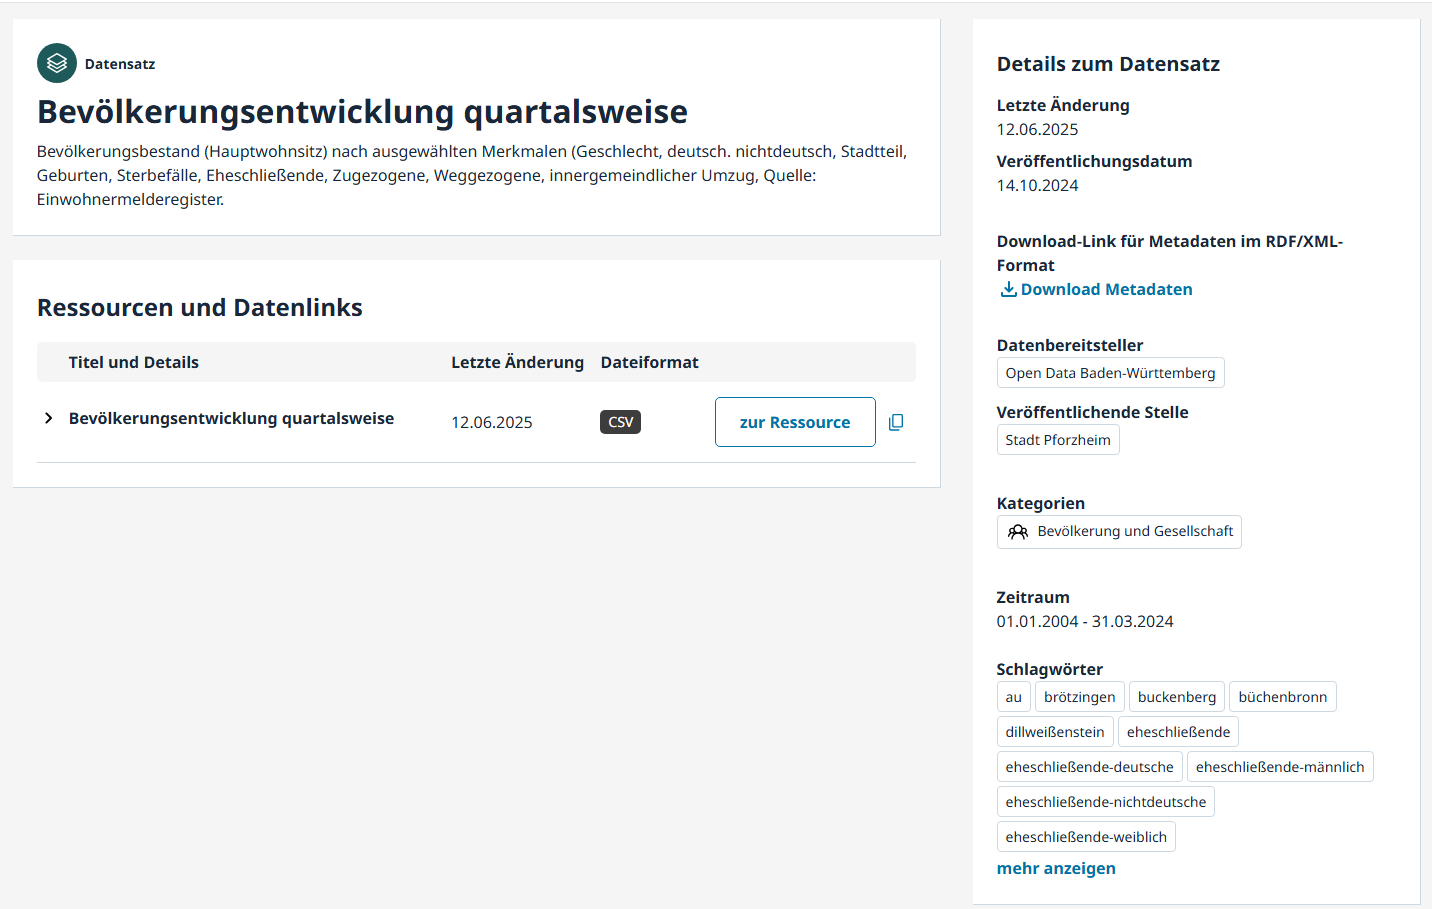Click the CSV format badge
This screenshot has width=1432, height=909.
tap(620, 422)
